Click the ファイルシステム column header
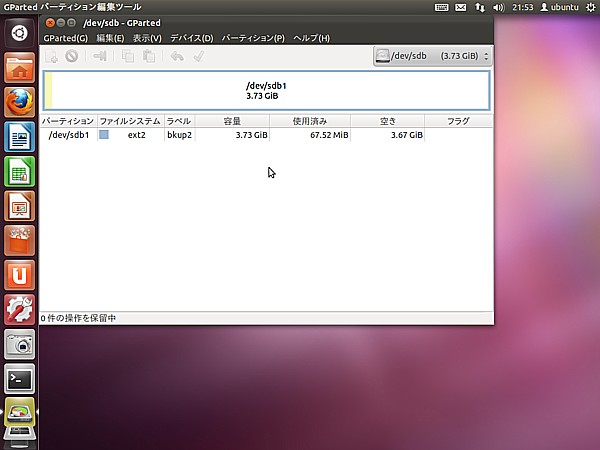Screen dimensions: 600x450 [x=129, y=121]
